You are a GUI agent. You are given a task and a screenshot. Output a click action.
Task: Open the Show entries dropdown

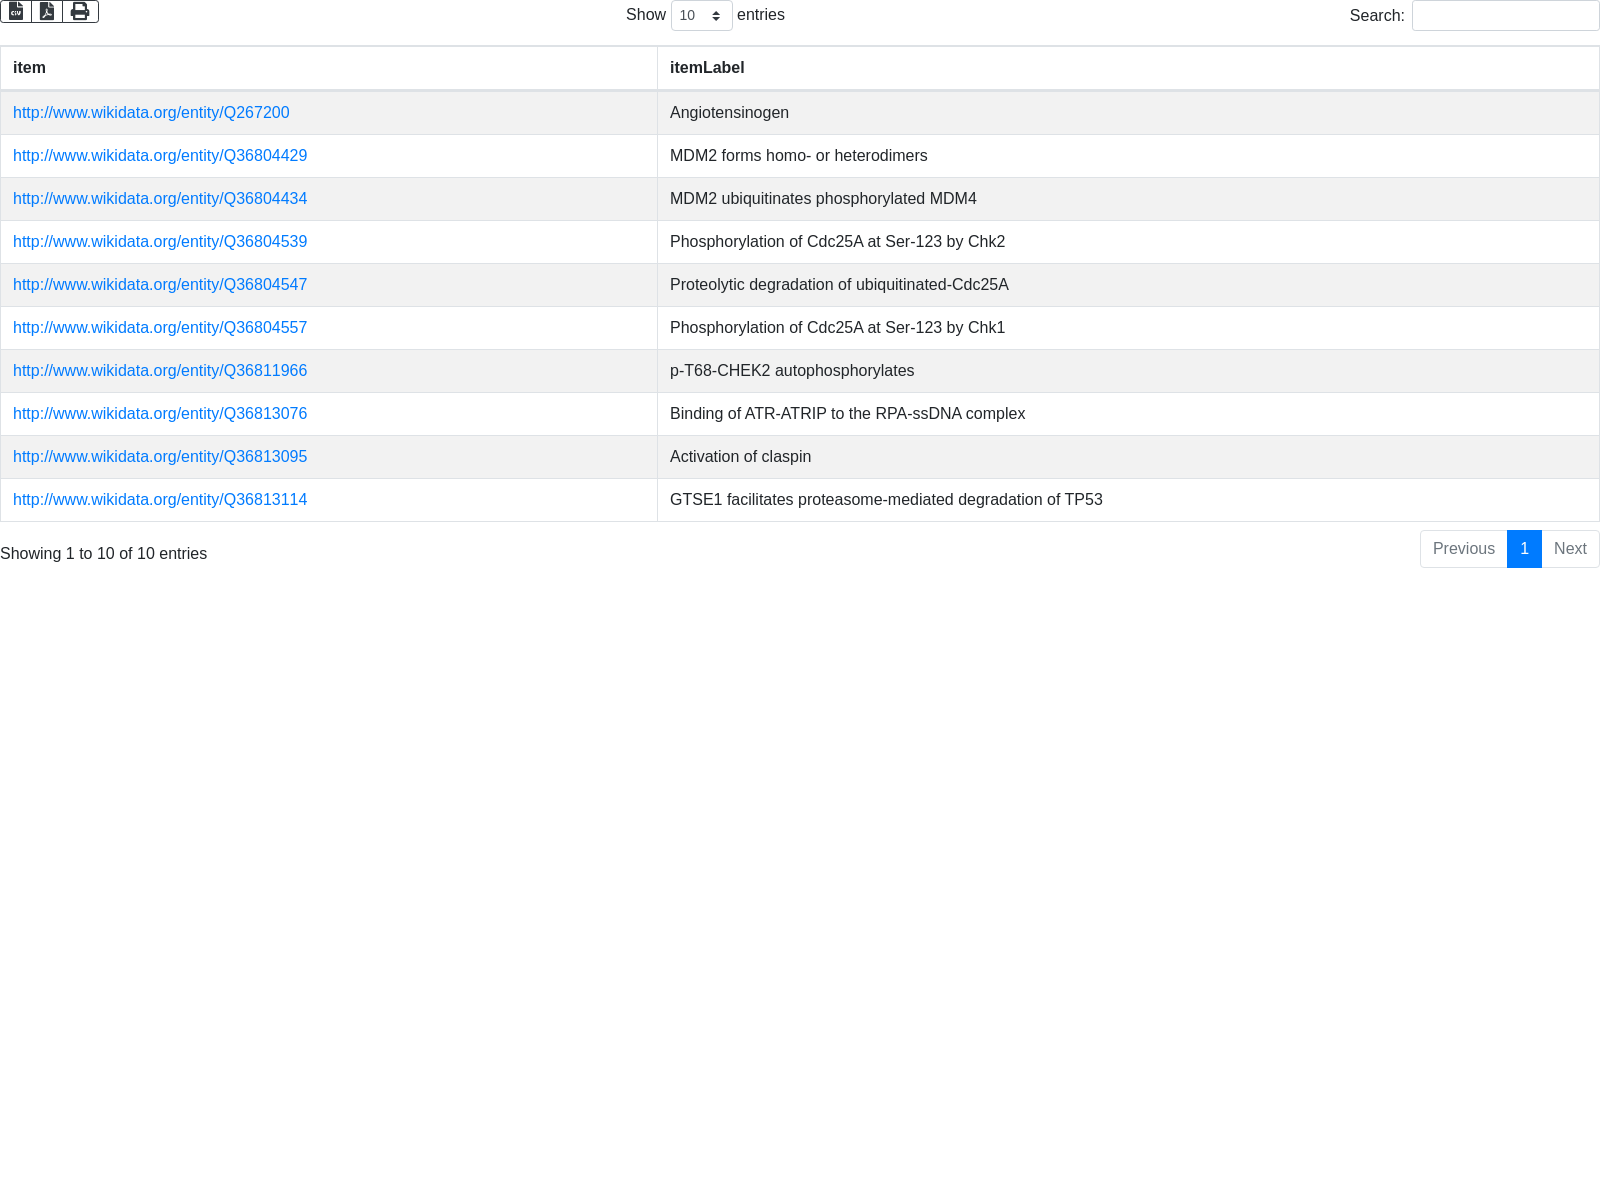tap(701, 16)
